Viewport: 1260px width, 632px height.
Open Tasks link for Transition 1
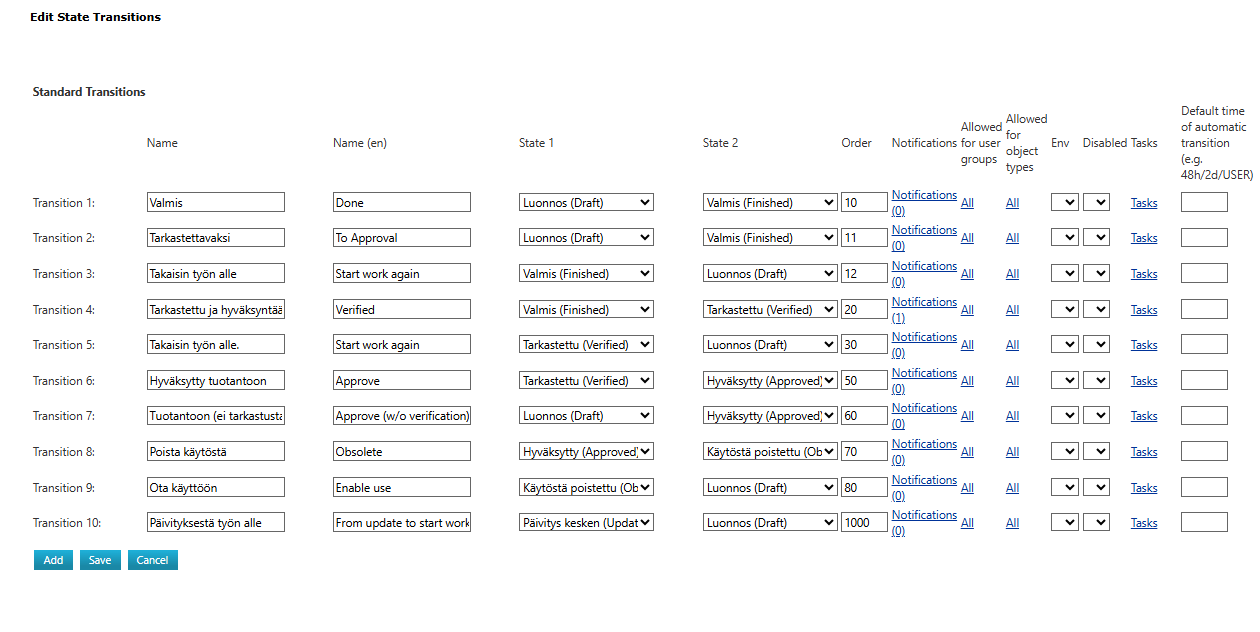click(x=1144, y=203)
